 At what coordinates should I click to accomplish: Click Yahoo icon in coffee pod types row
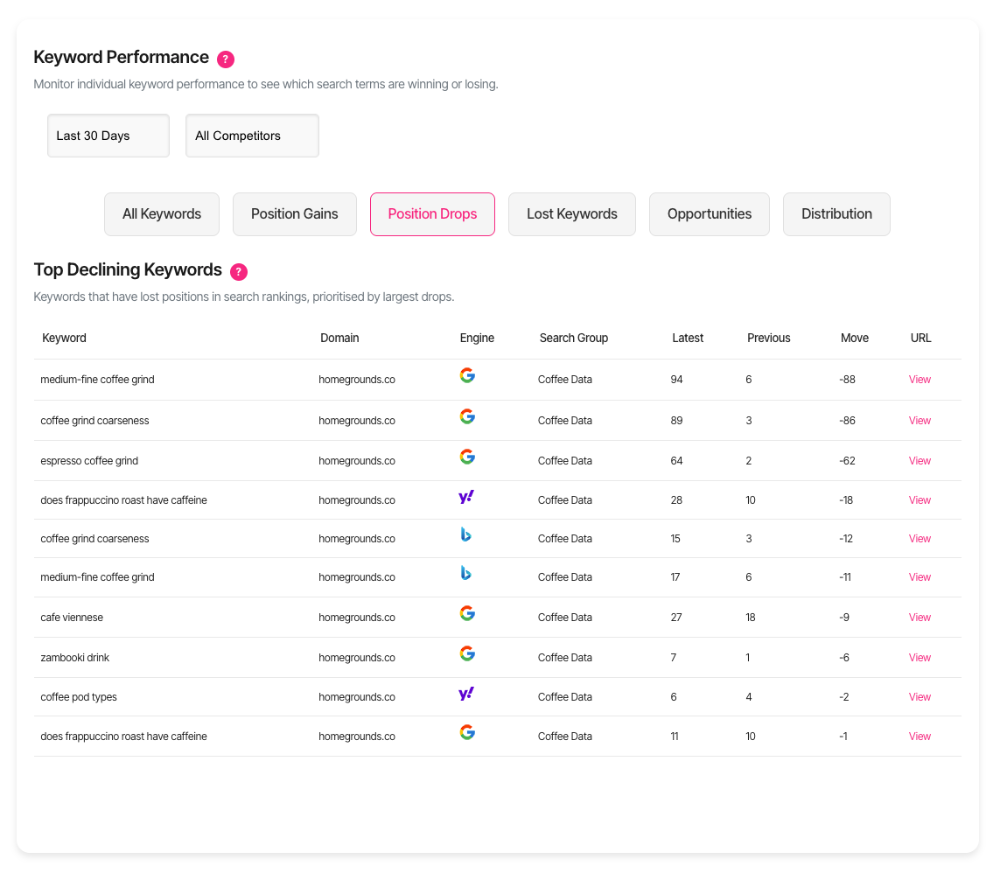tap(466, 694)
